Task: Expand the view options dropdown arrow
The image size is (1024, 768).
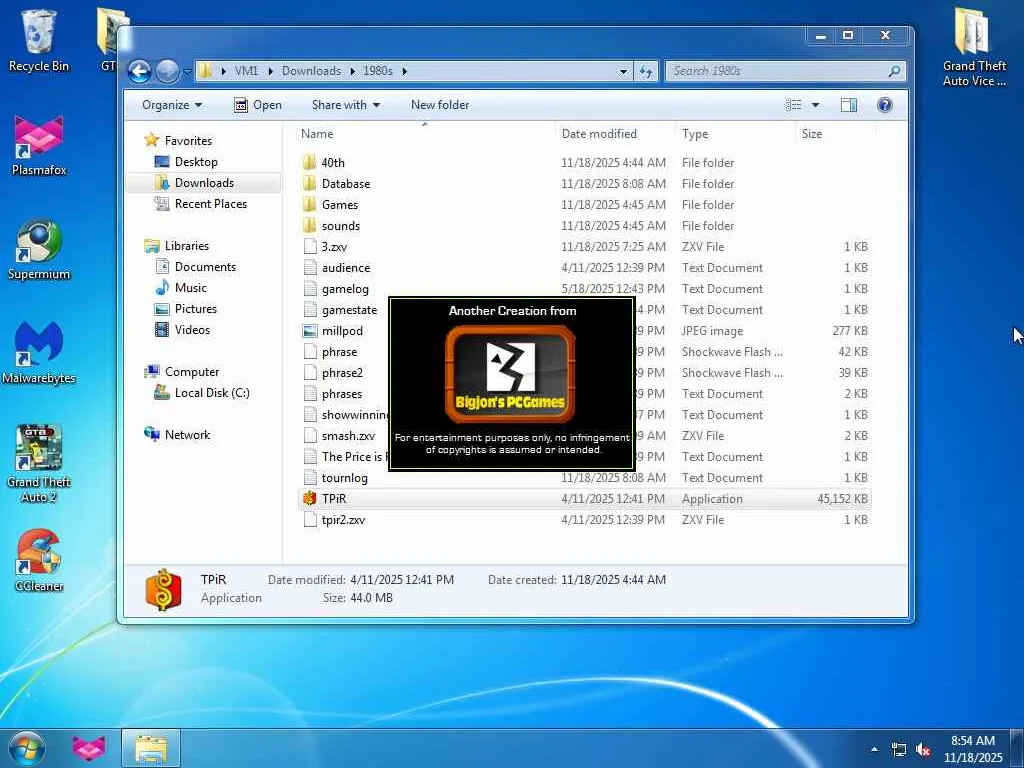Action: pos(815,105)
